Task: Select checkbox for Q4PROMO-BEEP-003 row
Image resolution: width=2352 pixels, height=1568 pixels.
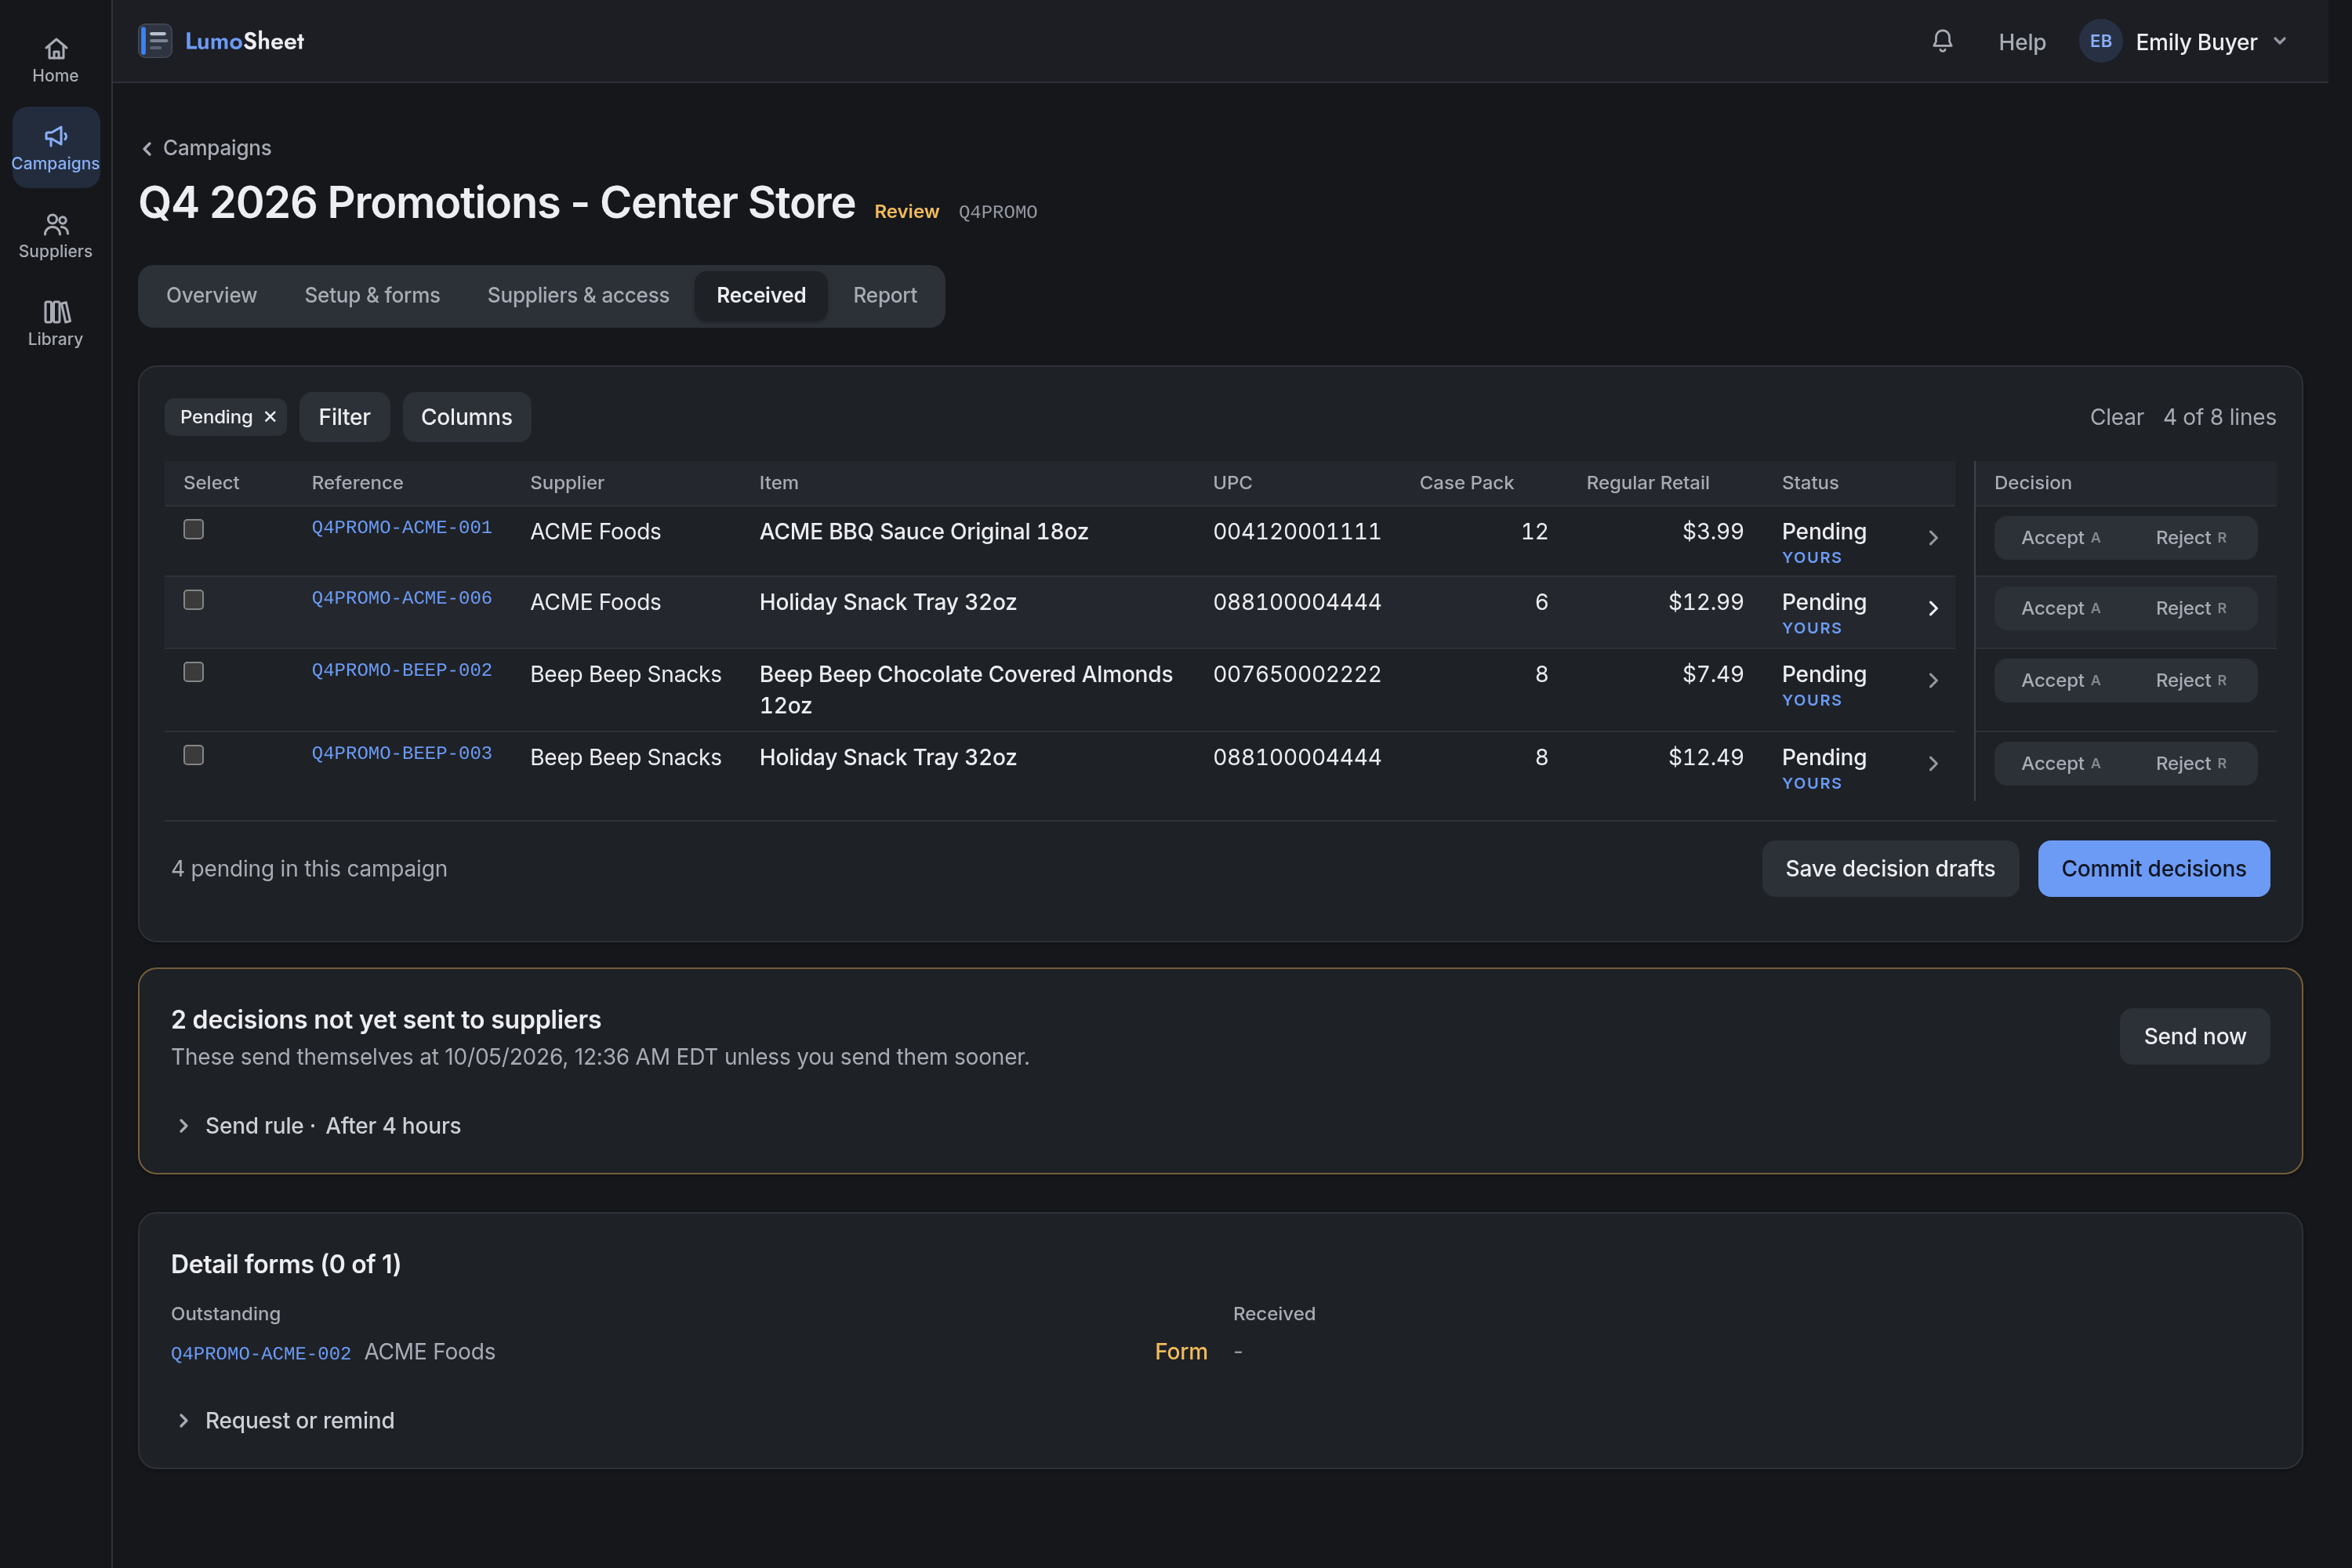Action: (194, 755)
